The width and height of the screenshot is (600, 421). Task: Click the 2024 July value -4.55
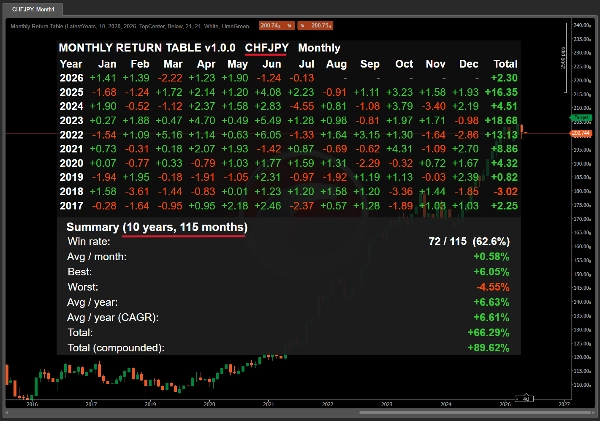tap(302, 106)
